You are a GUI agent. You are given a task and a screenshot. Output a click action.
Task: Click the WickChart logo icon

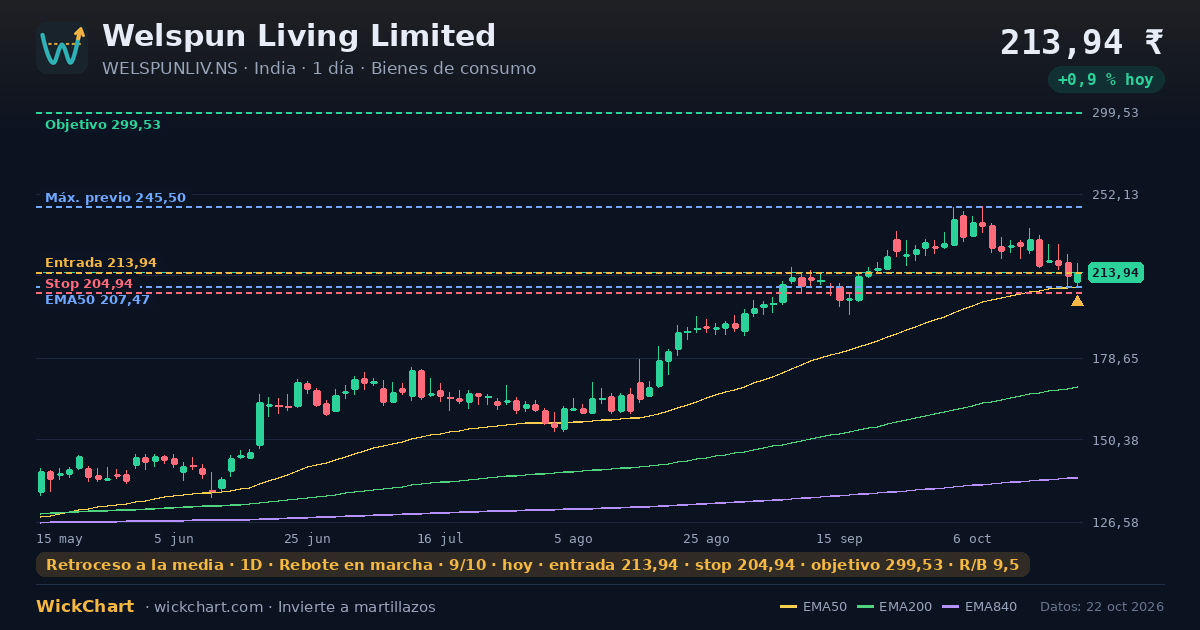(x=62, y=48)
